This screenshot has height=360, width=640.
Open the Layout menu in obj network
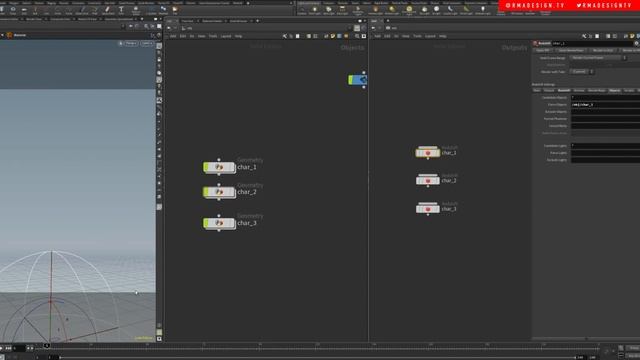pyautogui.click(x=226, y=36)
